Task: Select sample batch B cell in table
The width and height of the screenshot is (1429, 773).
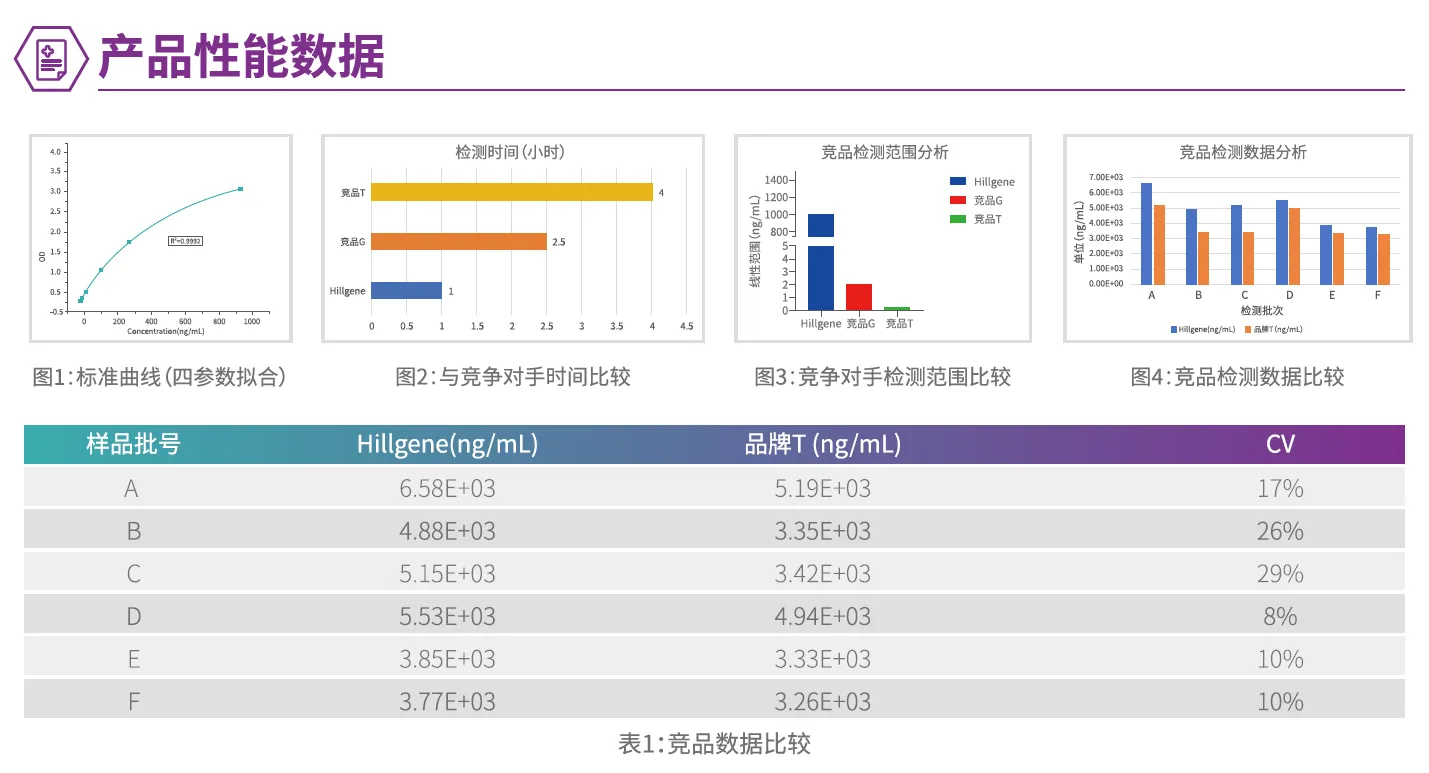Action: 134,531
